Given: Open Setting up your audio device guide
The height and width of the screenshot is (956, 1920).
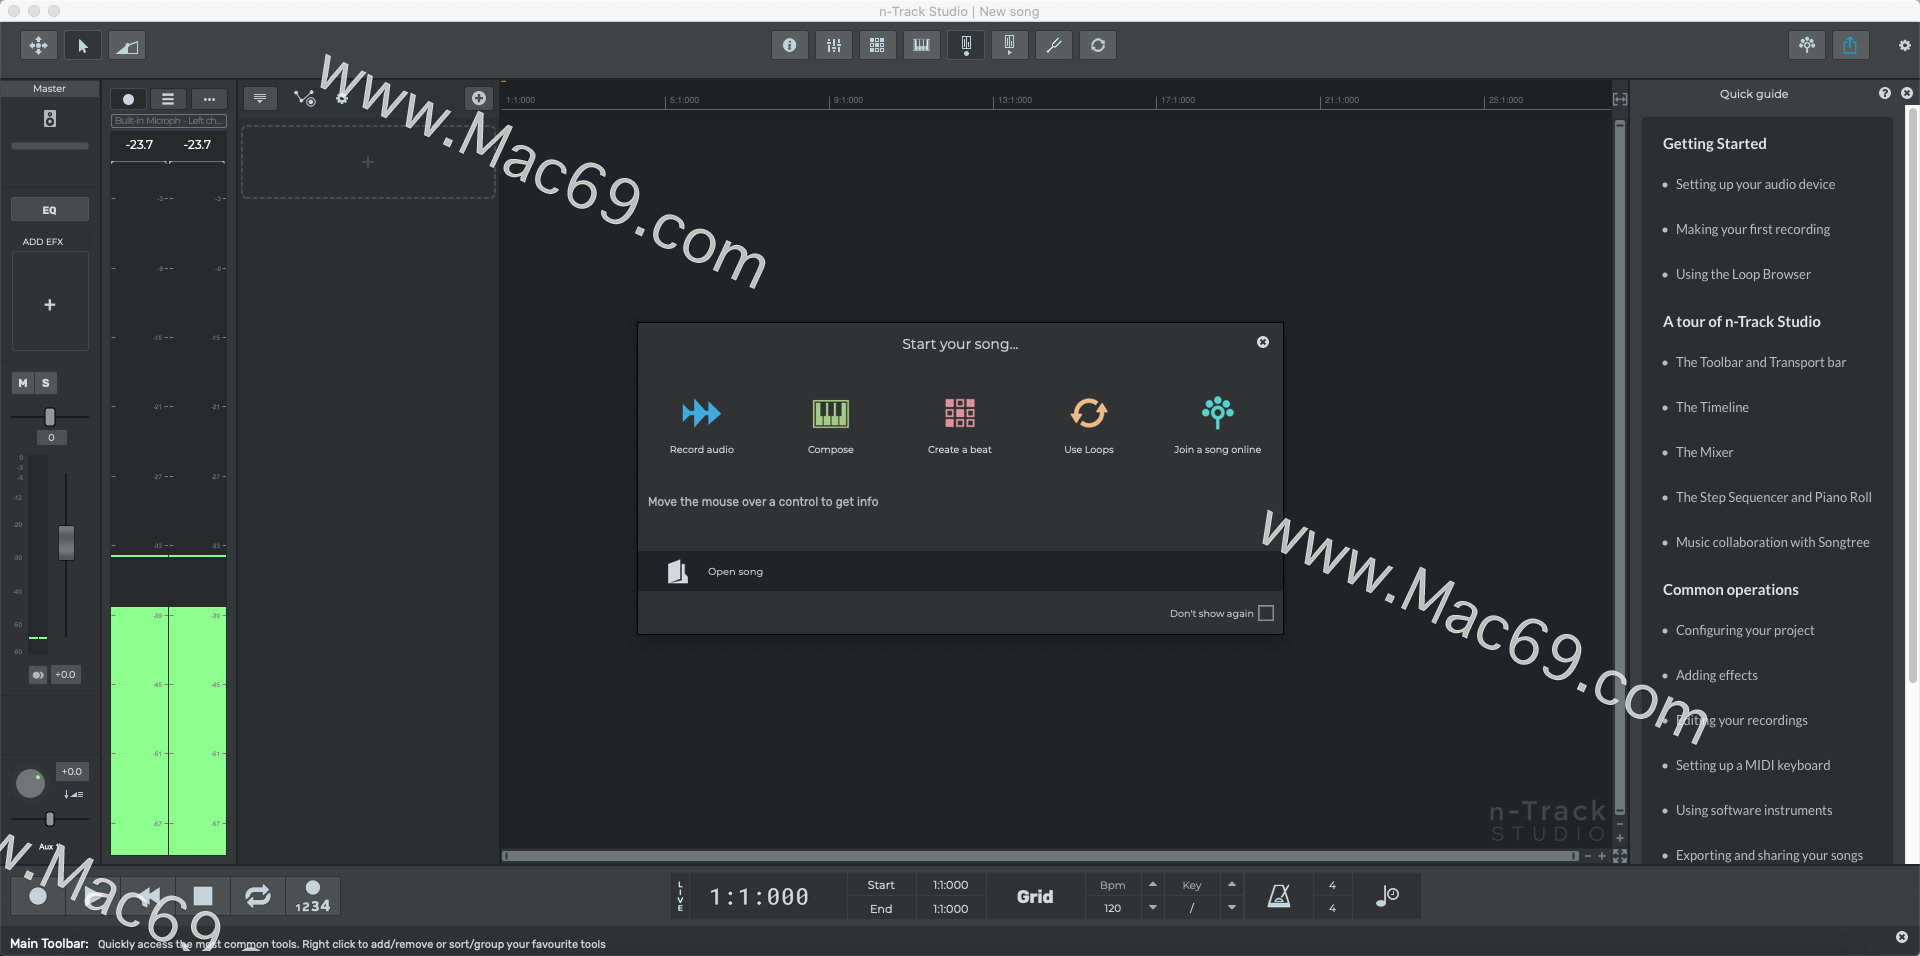Looking at the screenshot, I should [1755, 184].
